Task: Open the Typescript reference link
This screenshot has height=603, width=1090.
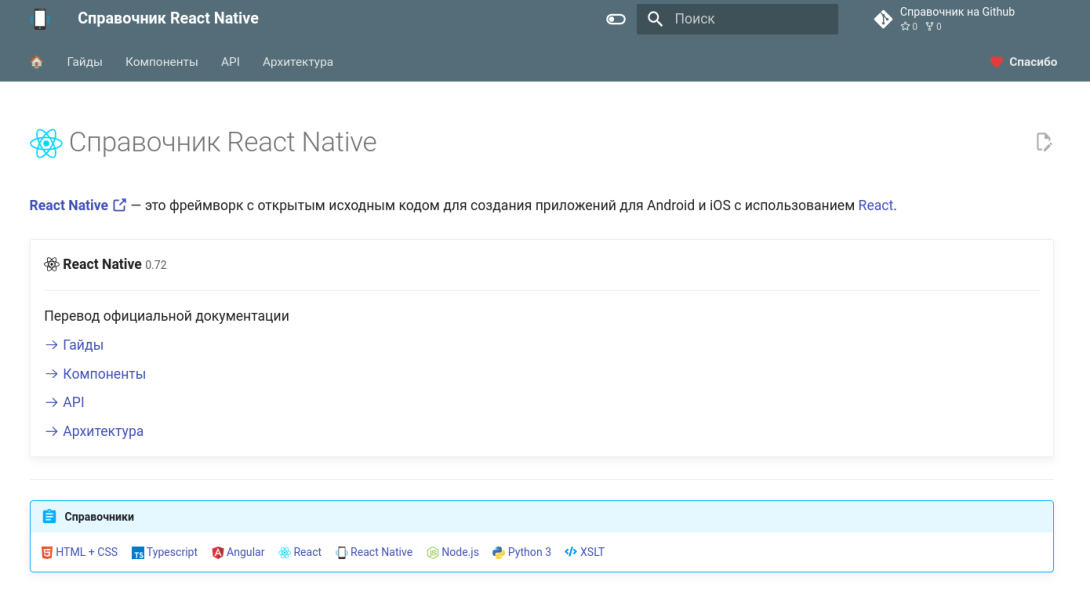Action: coord(172,552)
